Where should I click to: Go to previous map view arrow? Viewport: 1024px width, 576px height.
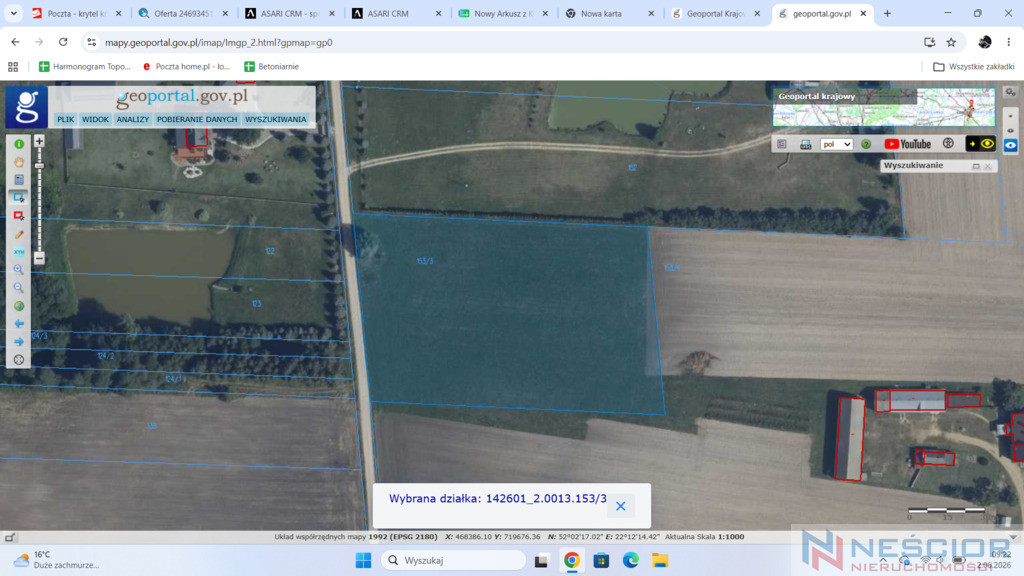(x=19, y=324)
